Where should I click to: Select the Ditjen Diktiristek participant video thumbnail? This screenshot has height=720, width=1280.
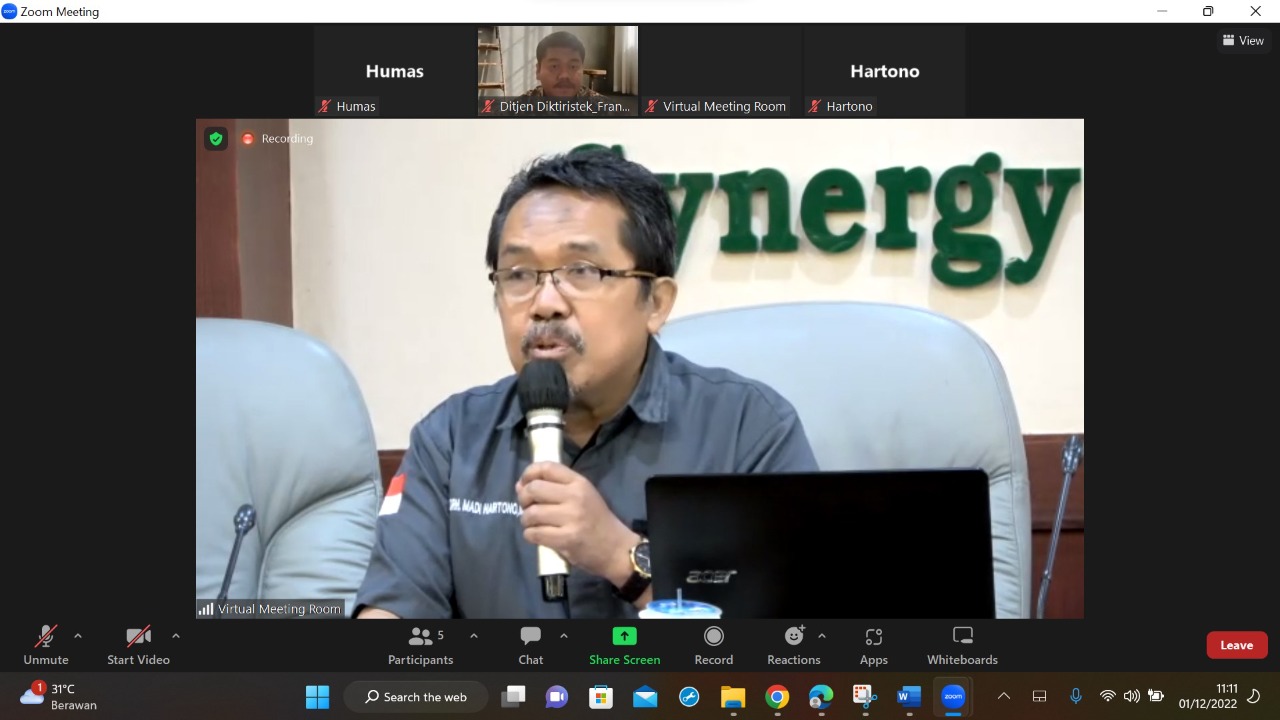pyautogui.click(x=558, y=70)
